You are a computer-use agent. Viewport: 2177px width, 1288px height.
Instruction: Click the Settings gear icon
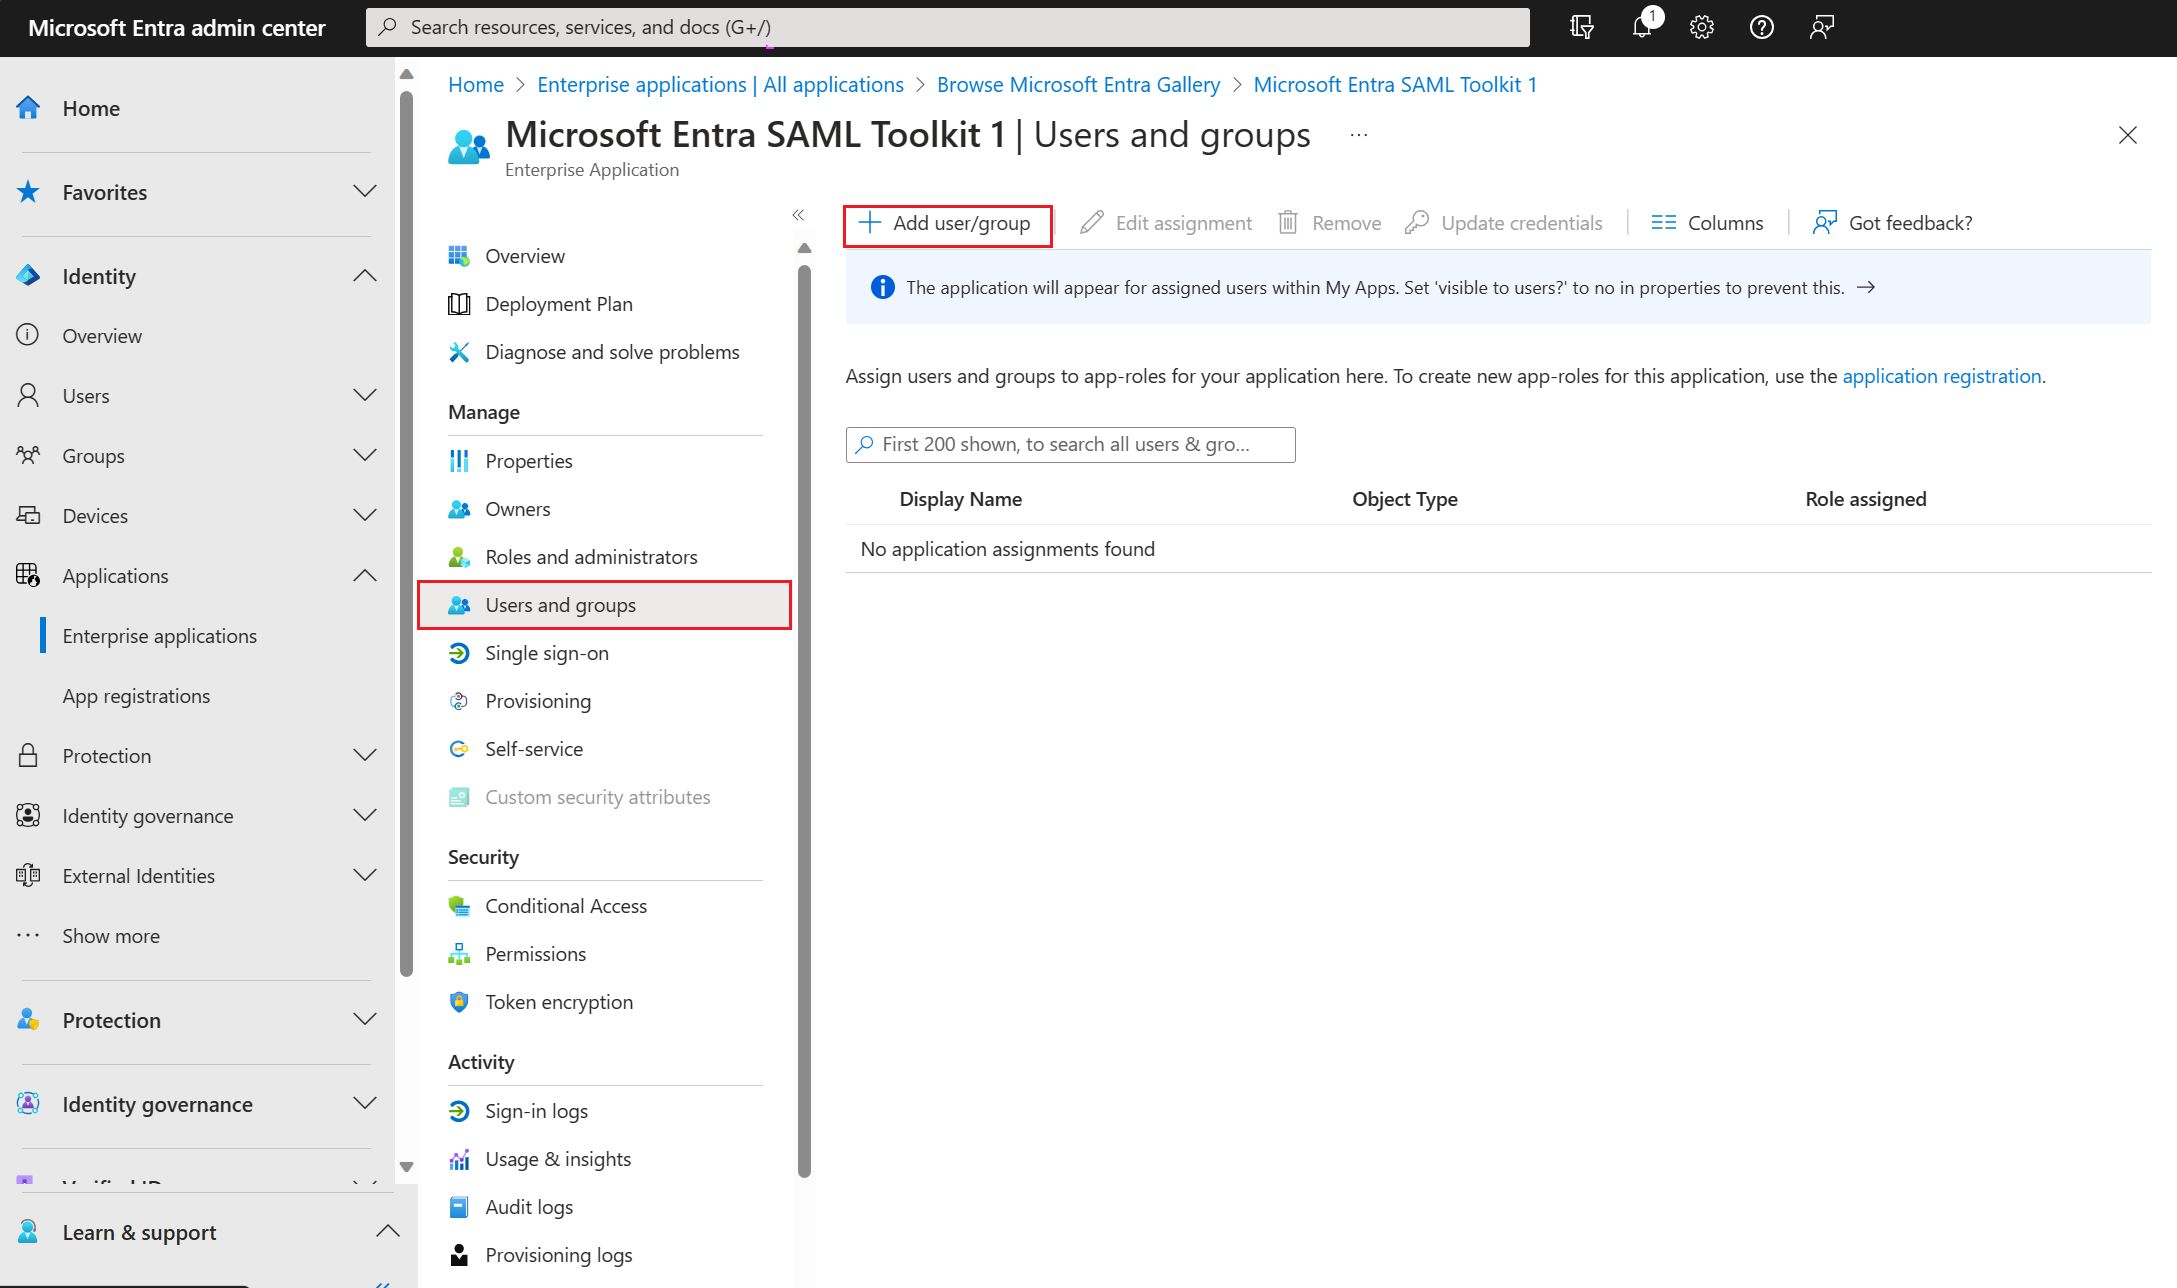tap(1702, 26)
